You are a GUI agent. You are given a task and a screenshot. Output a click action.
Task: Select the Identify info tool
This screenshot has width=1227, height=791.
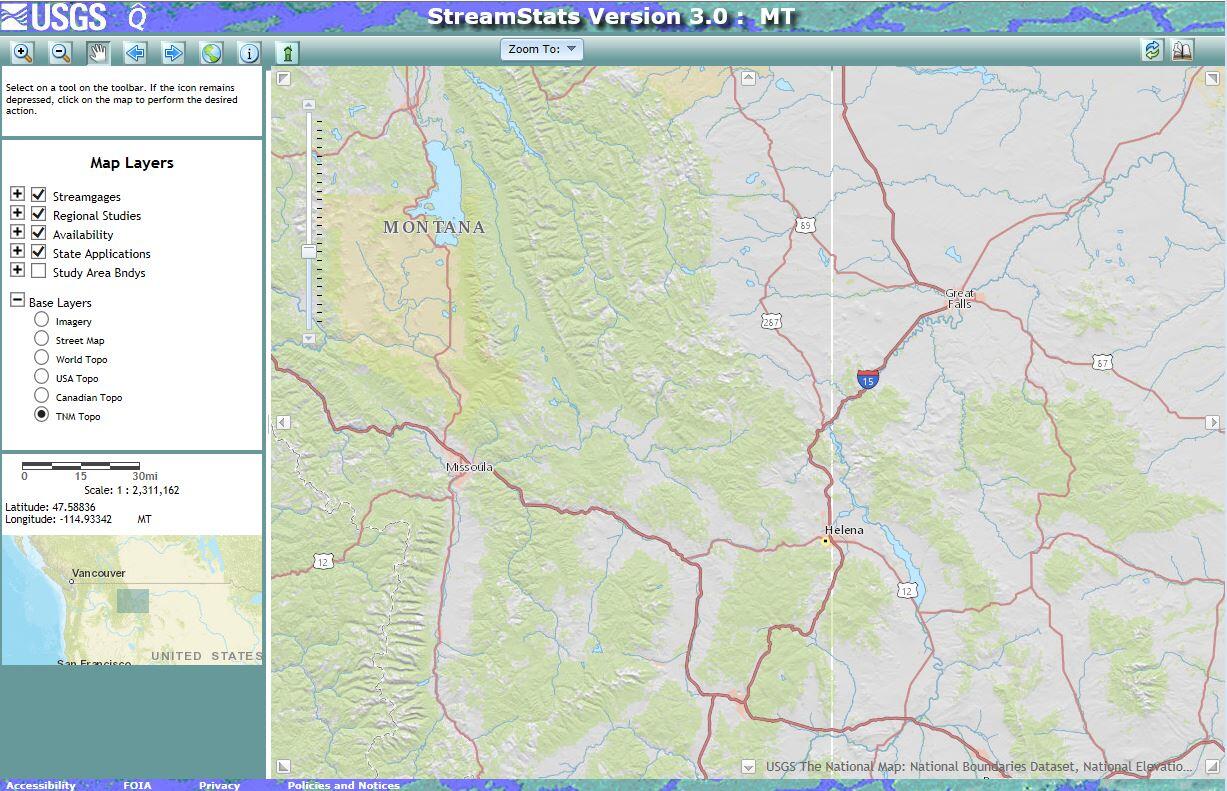[x=249, y=52]
